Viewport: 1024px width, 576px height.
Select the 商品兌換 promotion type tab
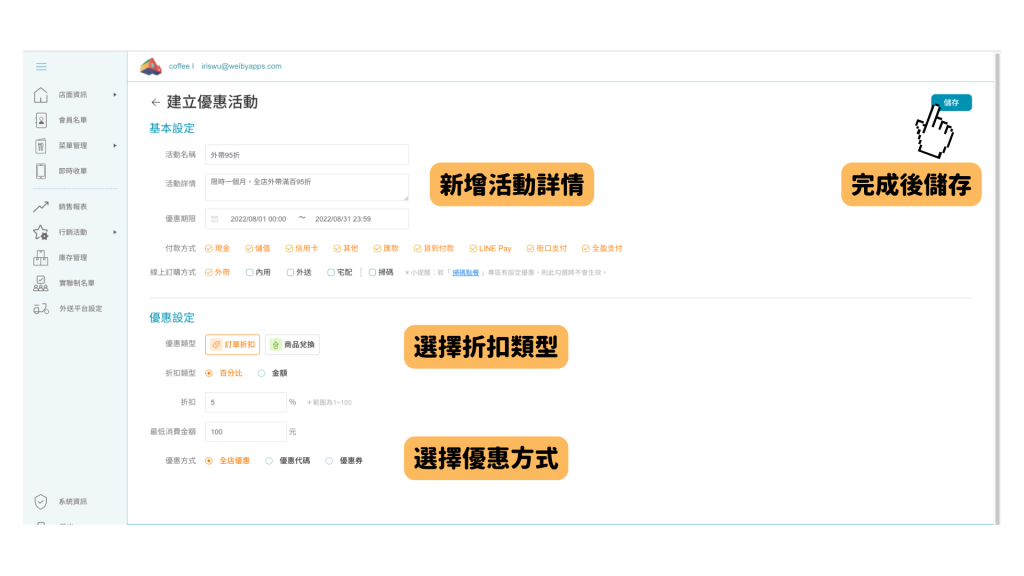tap(292, 344)
